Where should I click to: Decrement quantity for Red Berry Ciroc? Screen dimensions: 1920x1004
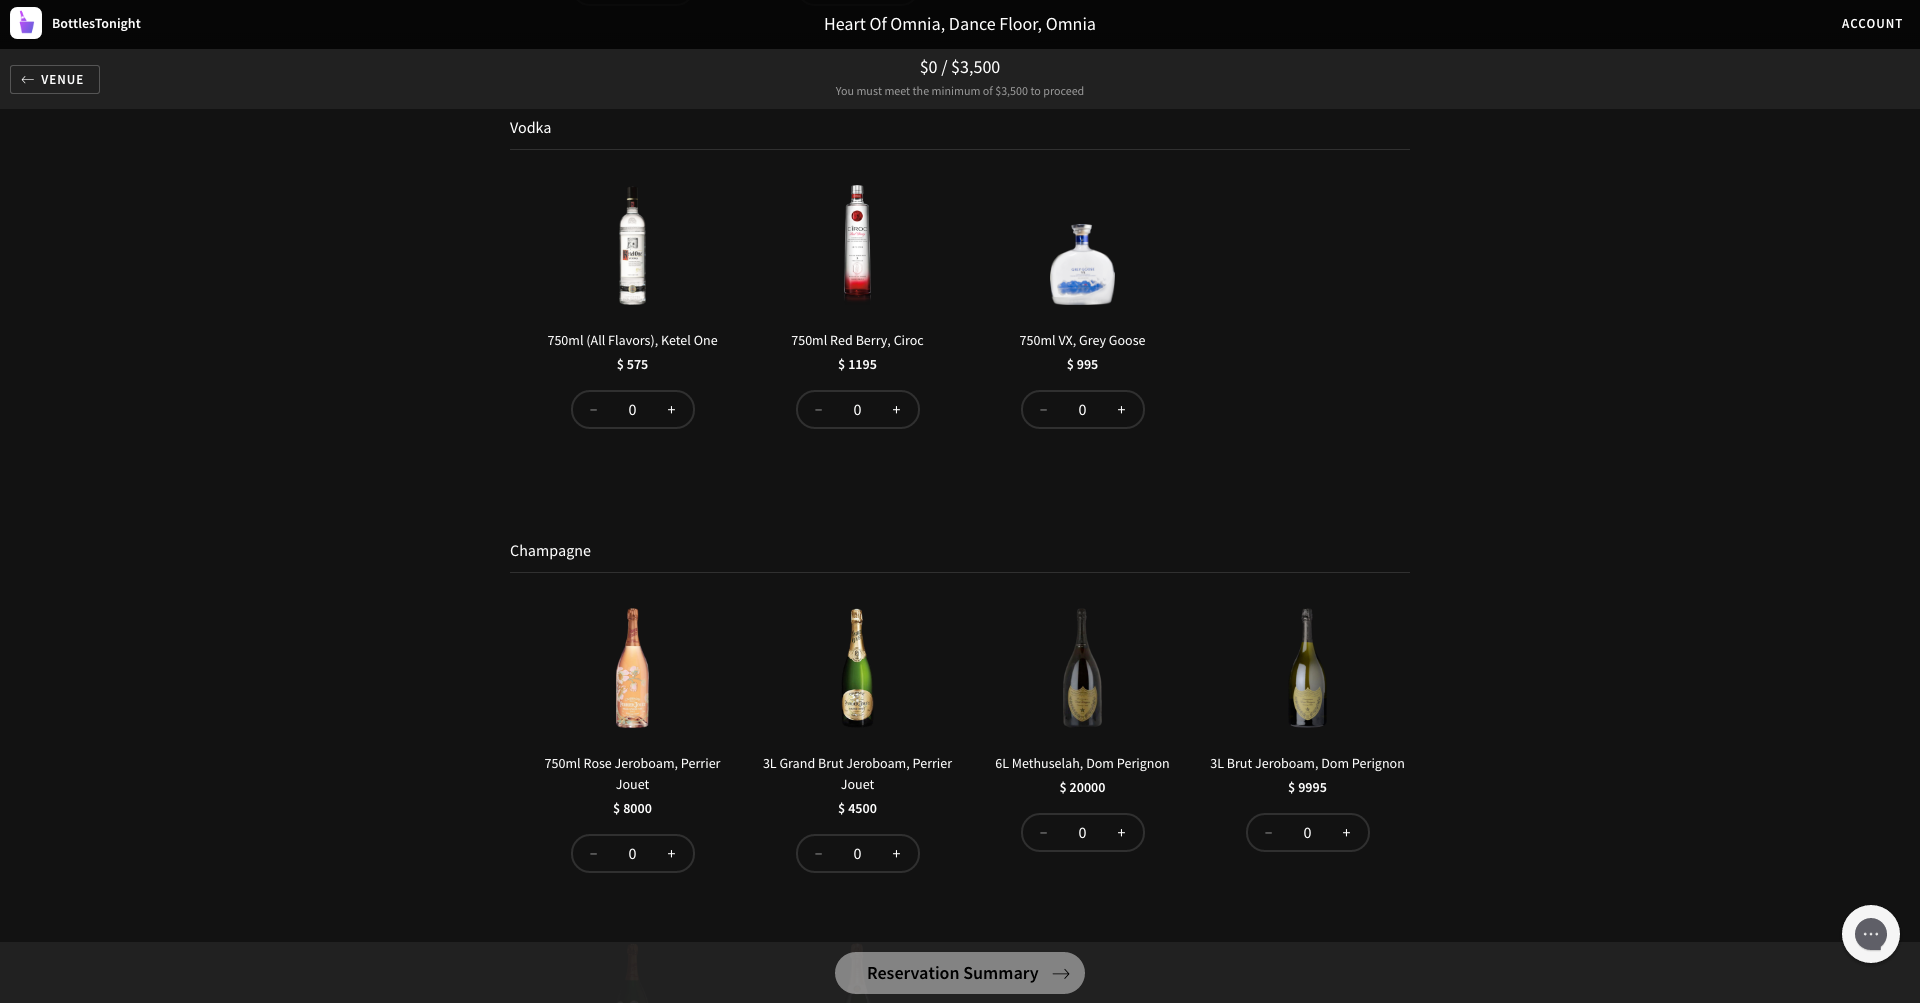(817, 409)
